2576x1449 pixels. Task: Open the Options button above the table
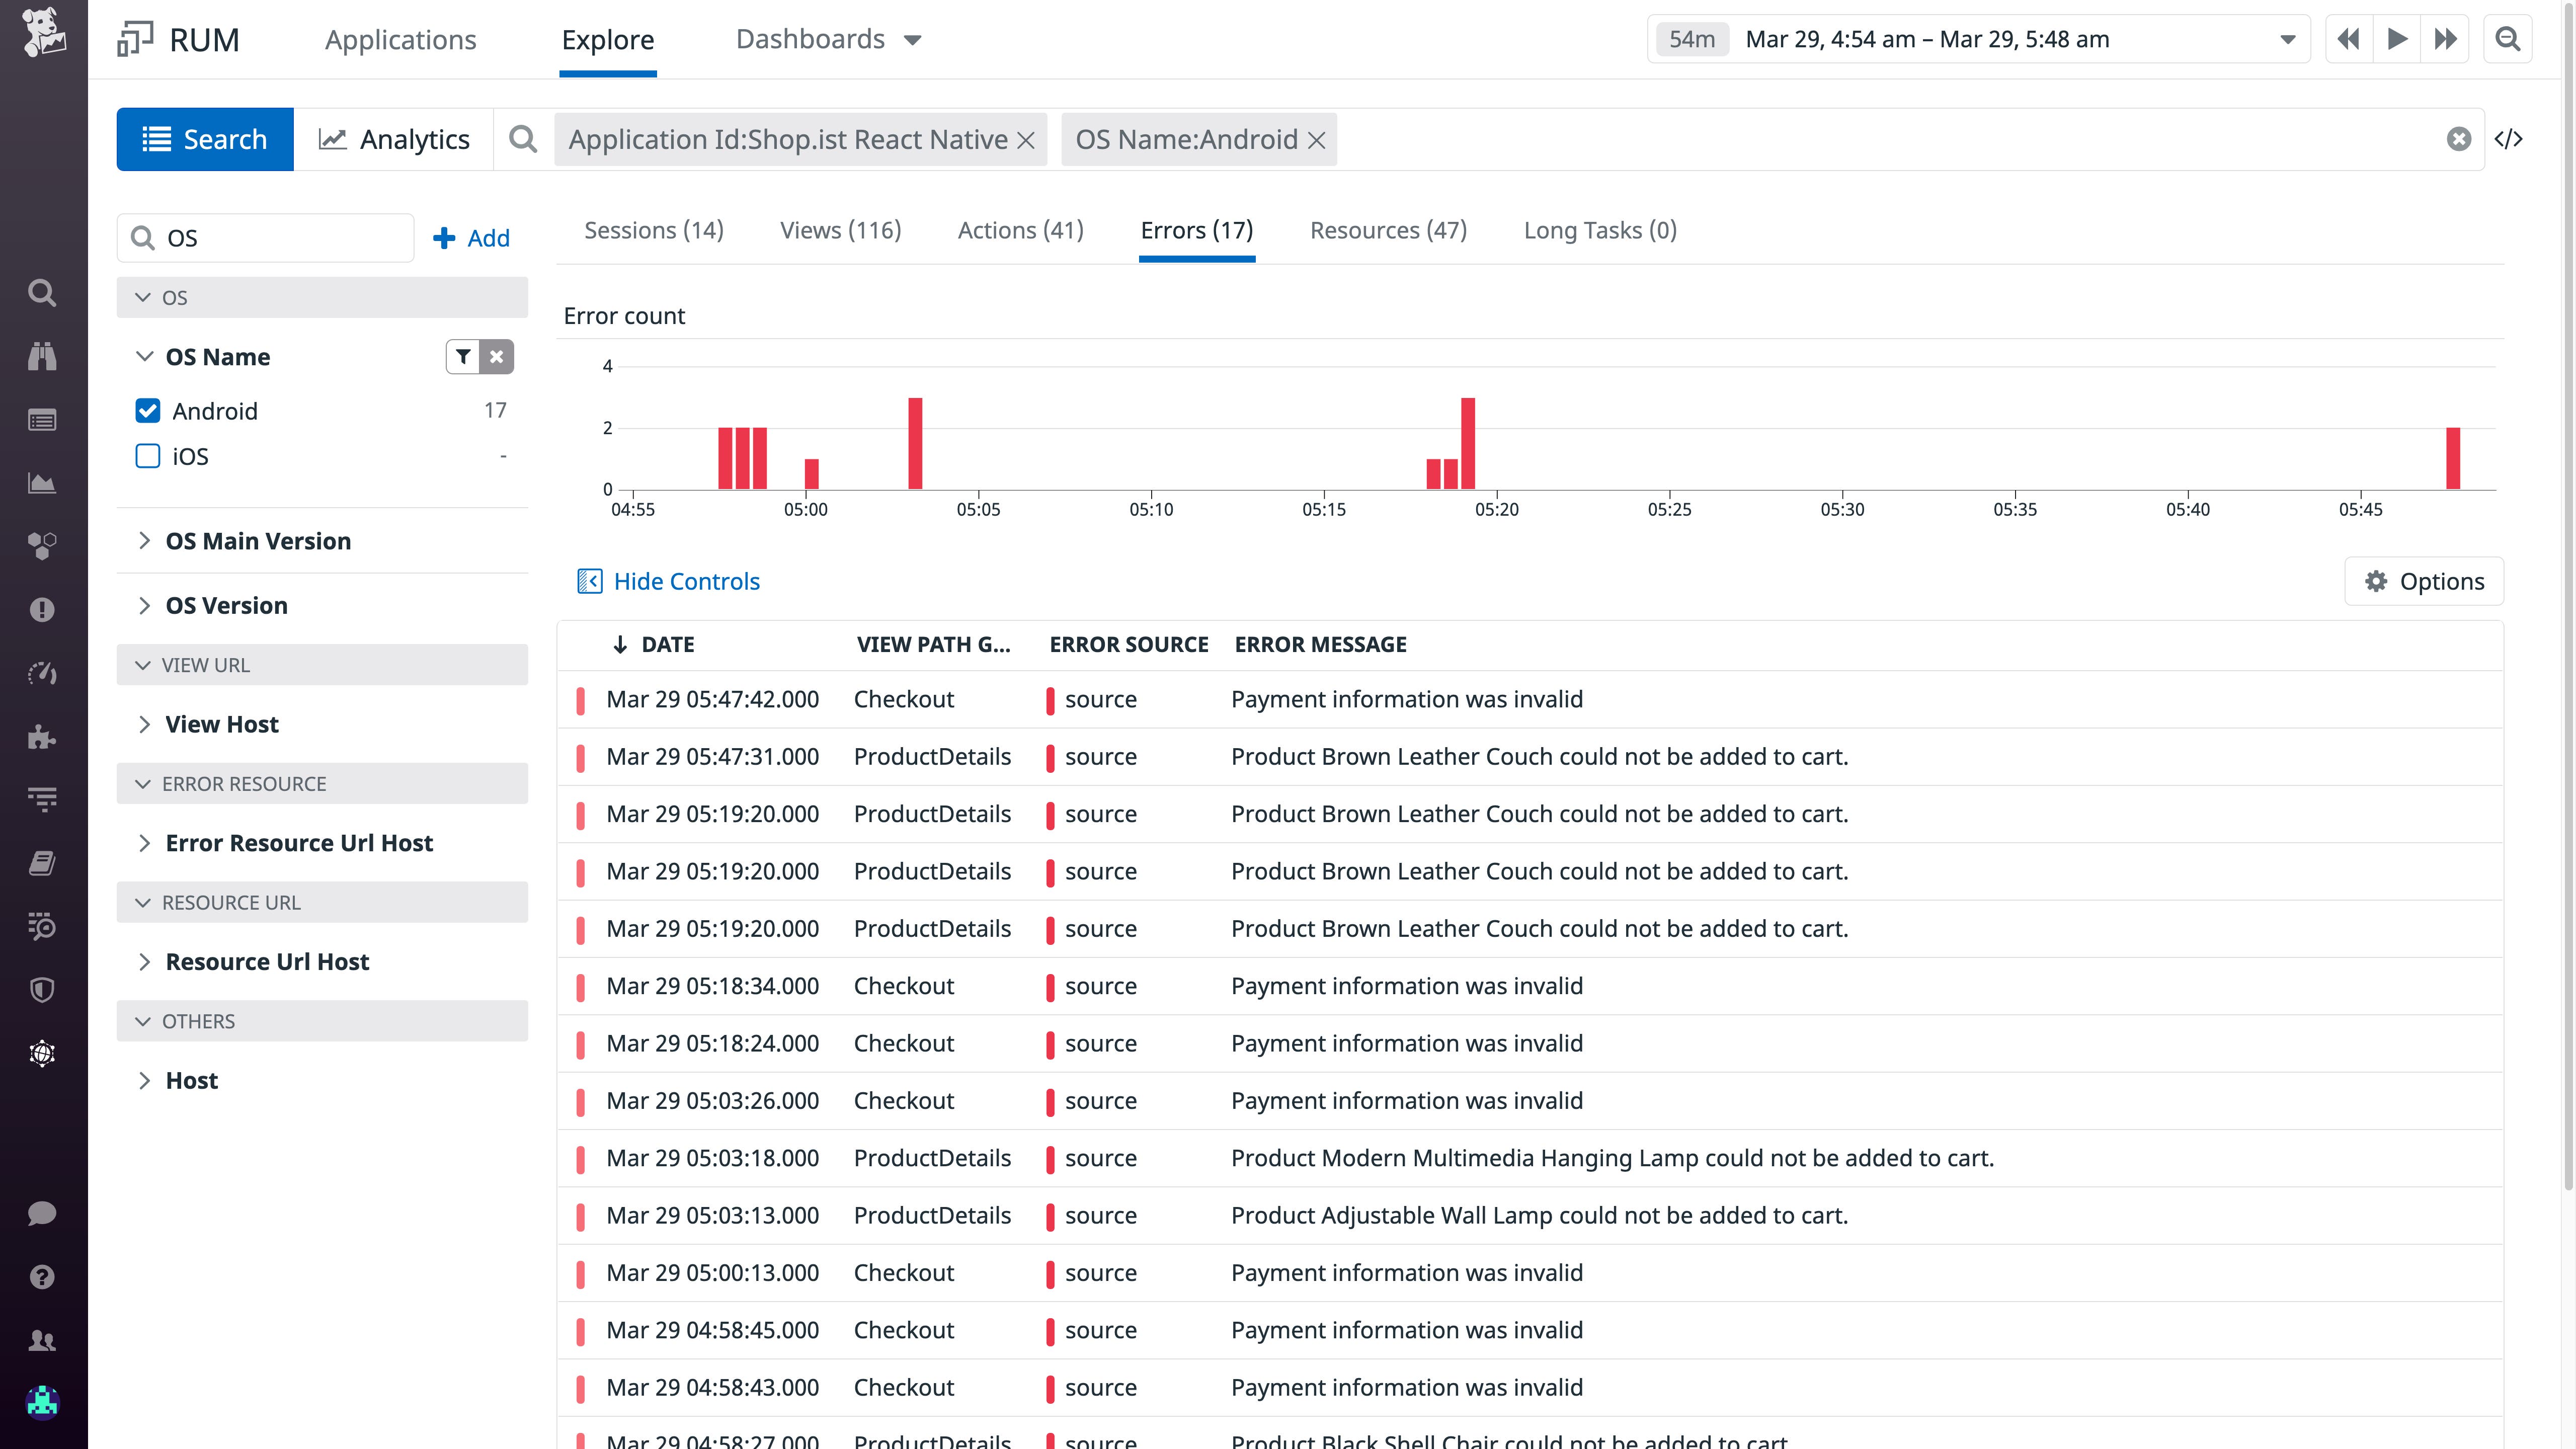pos(2423,581)
